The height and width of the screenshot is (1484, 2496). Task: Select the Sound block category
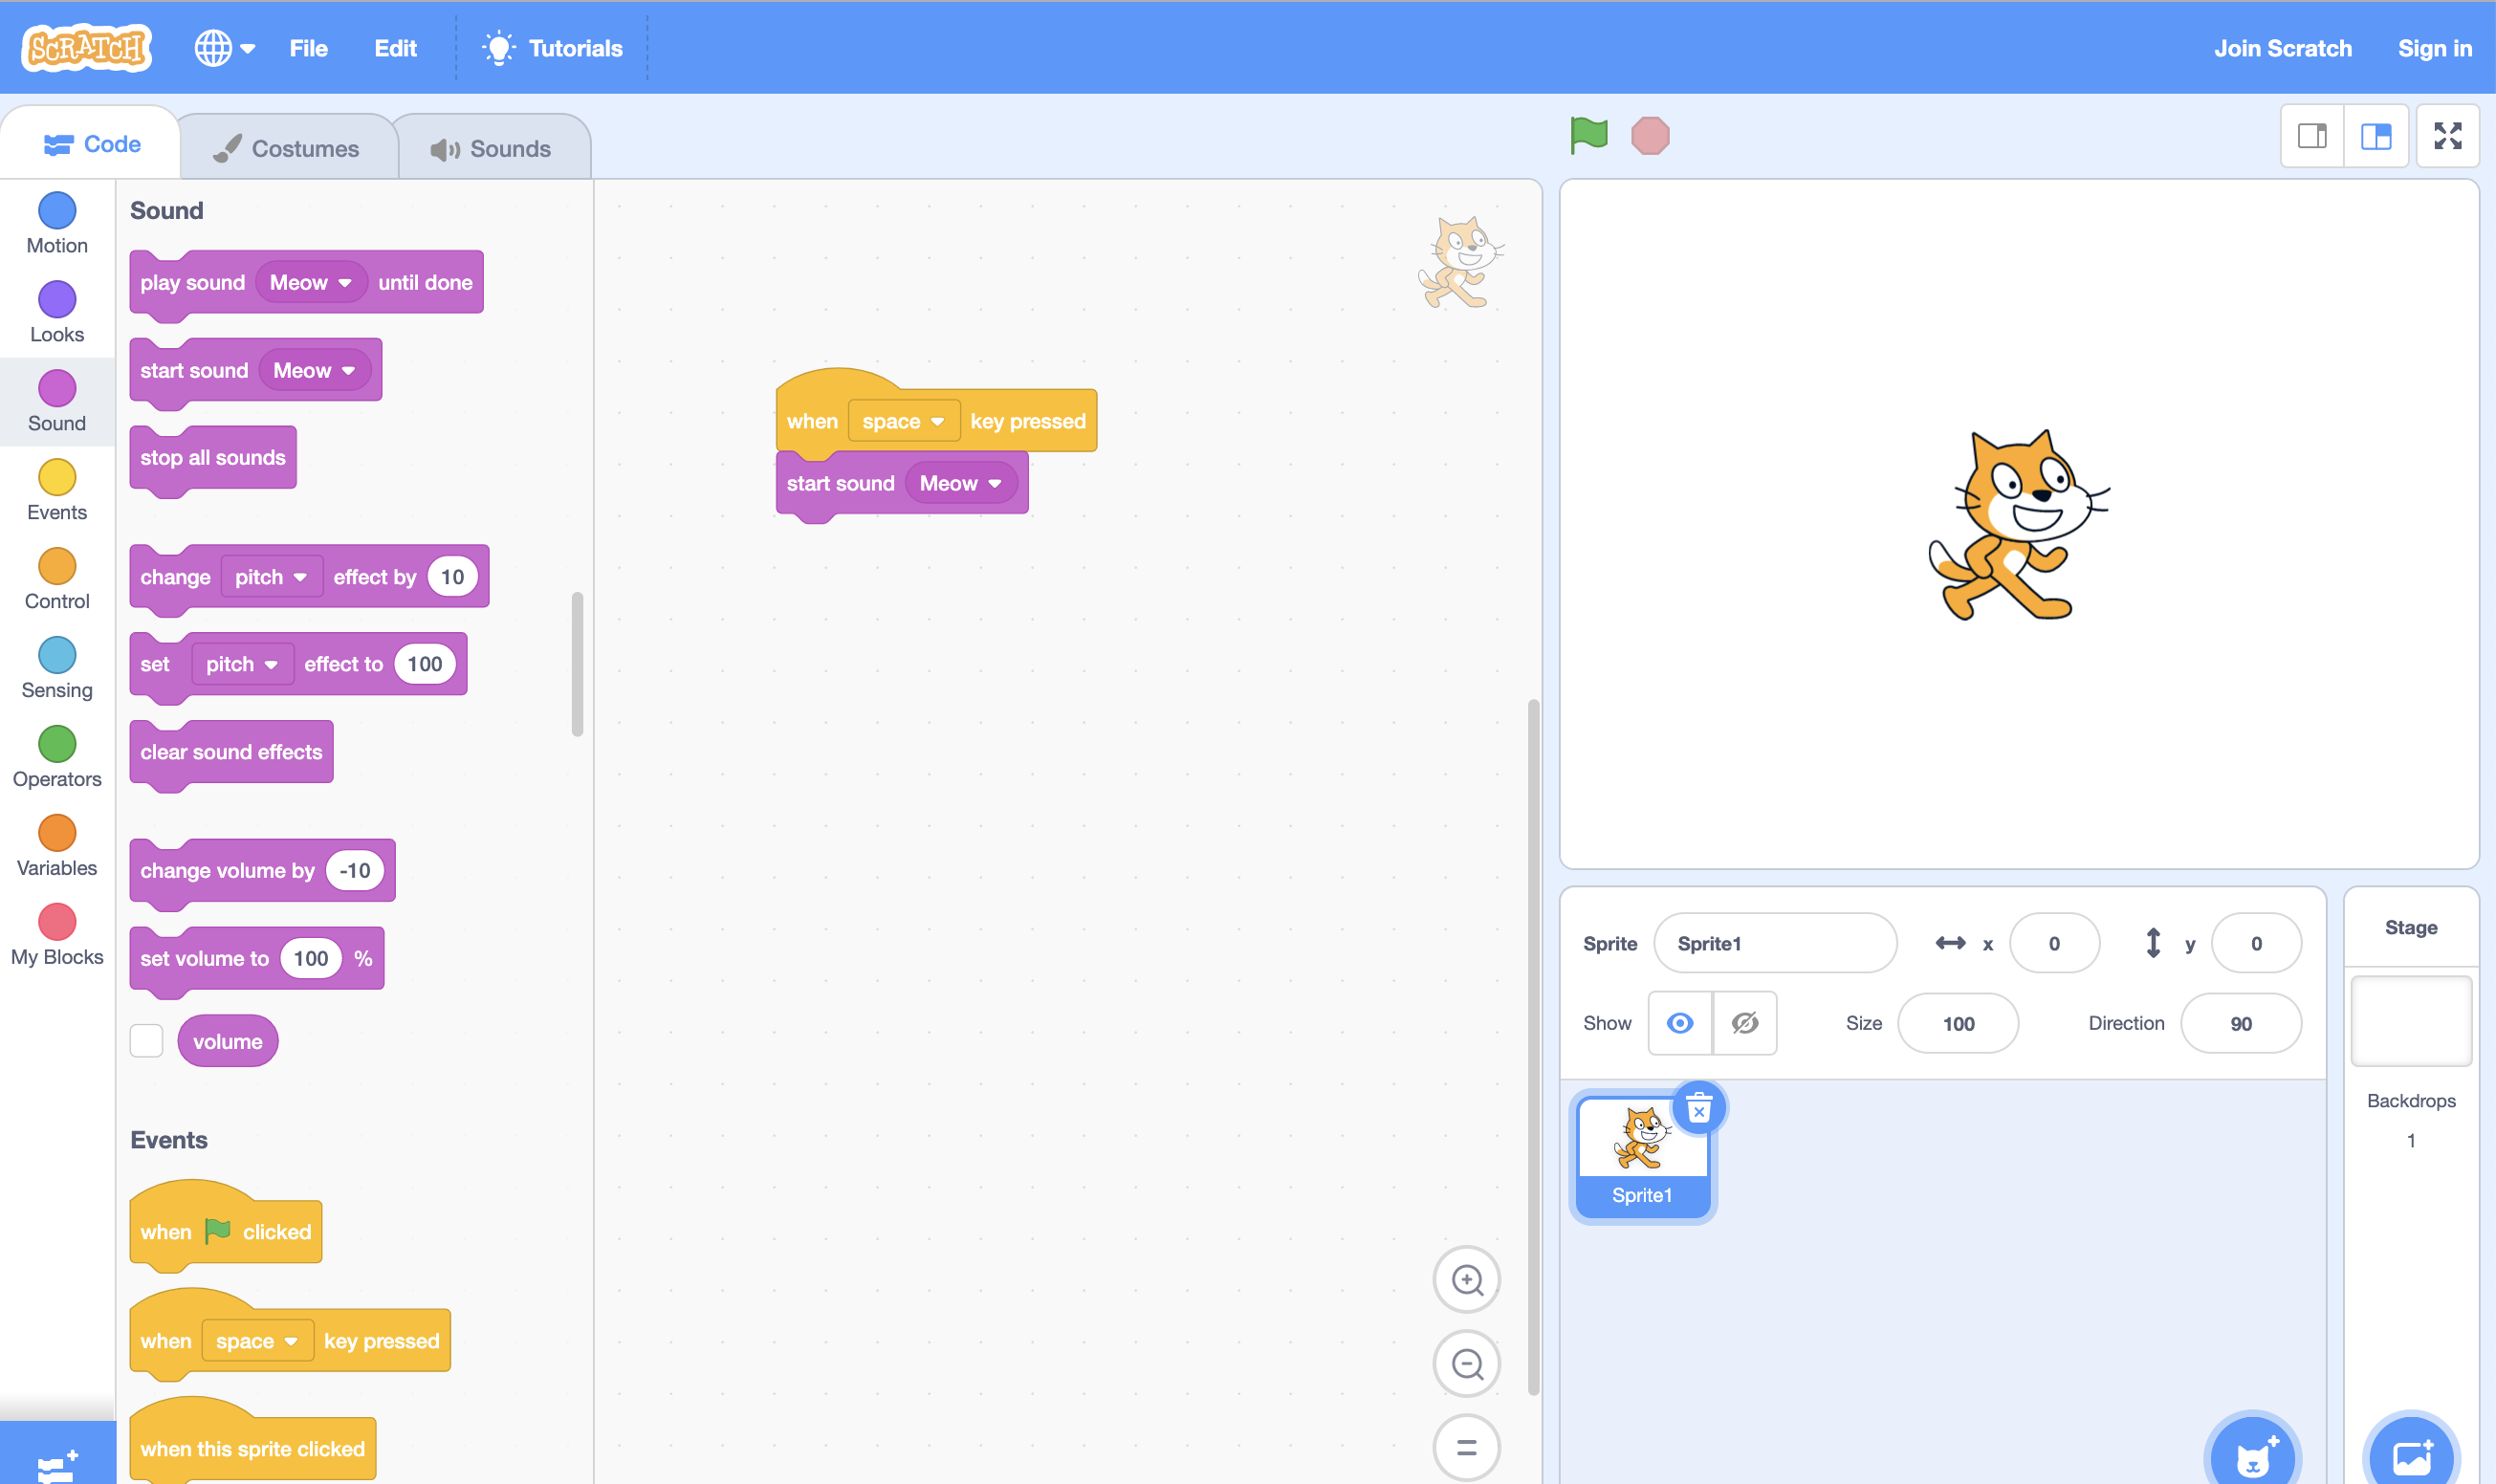tap(57, 402)
